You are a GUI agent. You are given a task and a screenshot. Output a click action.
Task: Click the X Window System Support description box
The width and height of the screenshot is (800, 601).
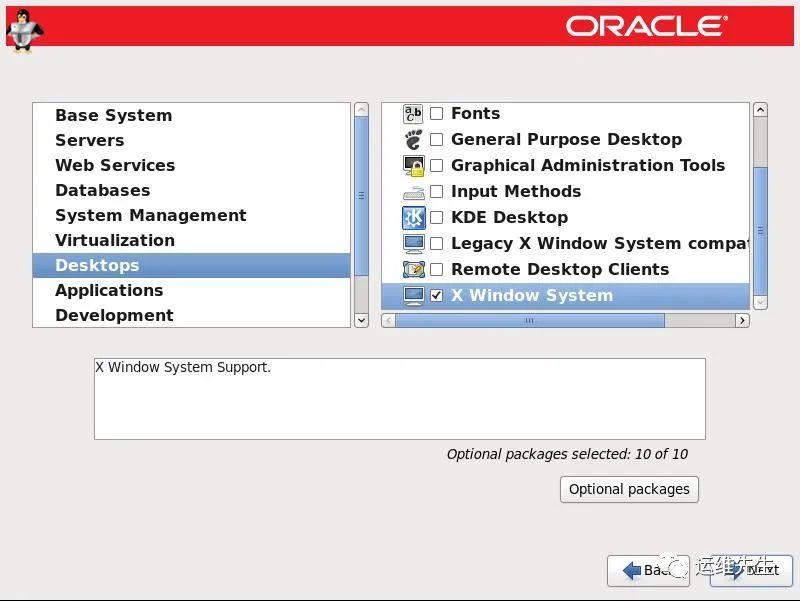pyautogui.click(x=400, y=399)
